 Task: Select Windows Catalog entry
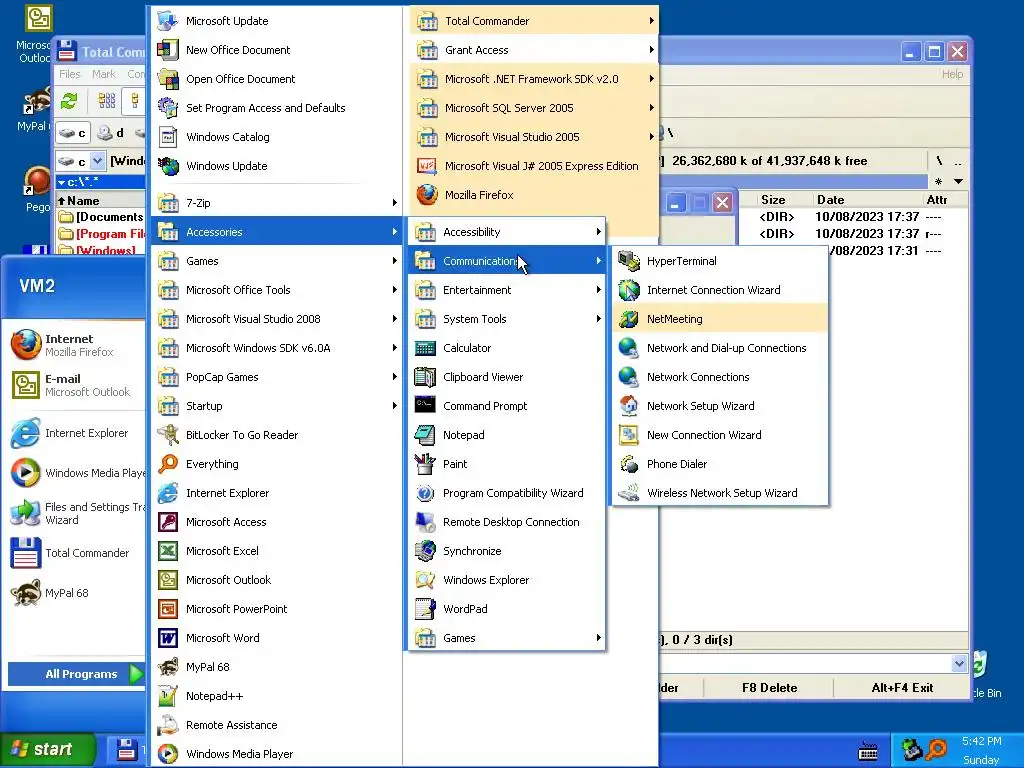pyautogui.click(x=277, y=137)
